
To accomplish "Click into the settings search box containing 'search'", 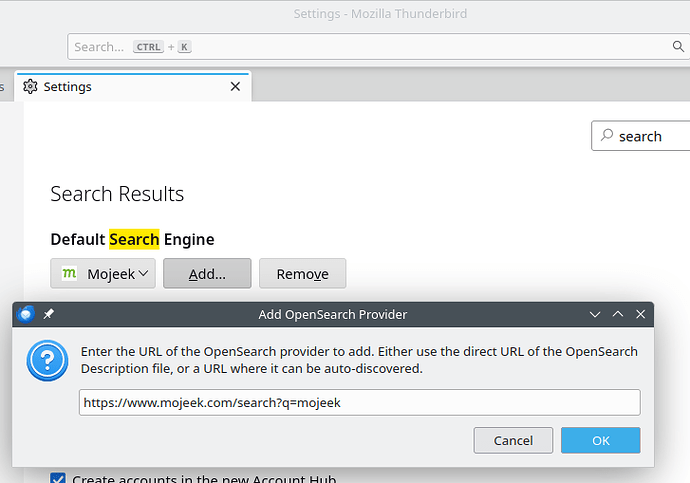I will point(641,136).
